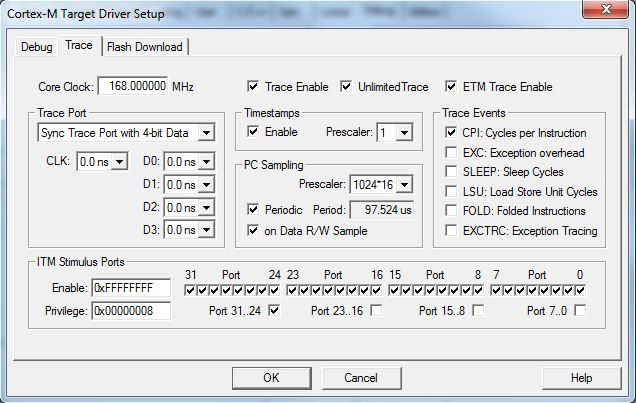636x403 pixels.
Task: Uncheck privilege Port 31..24
Action: 274,311
